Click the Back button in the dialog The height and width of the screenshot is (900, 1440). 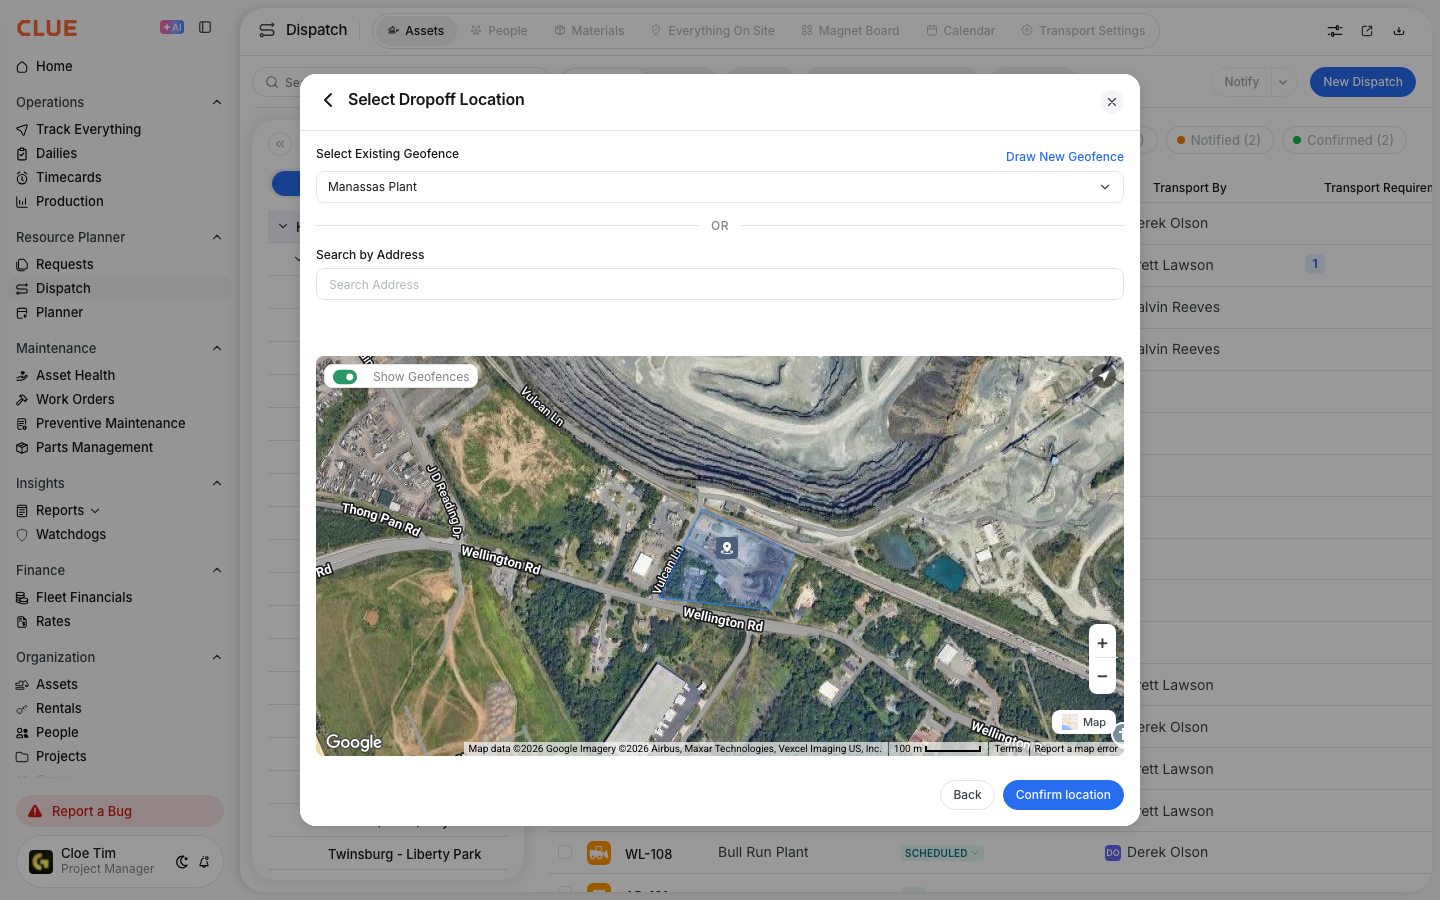tap(967, 795)
